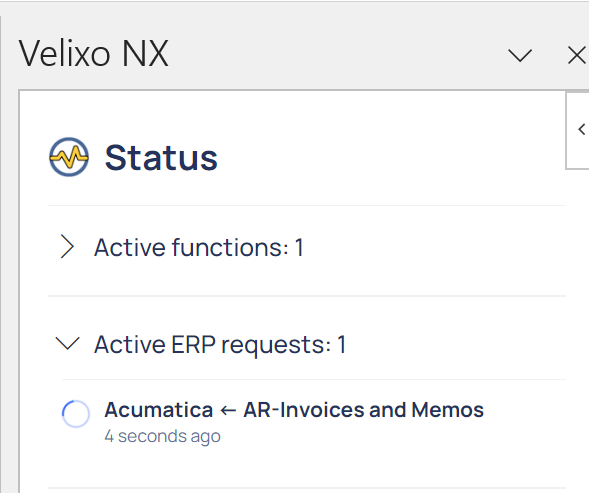The image size is (589, 493).
Task: Select the AR-Invoices and Memos text
Action: pyautogui.click(x=364, y=410)
